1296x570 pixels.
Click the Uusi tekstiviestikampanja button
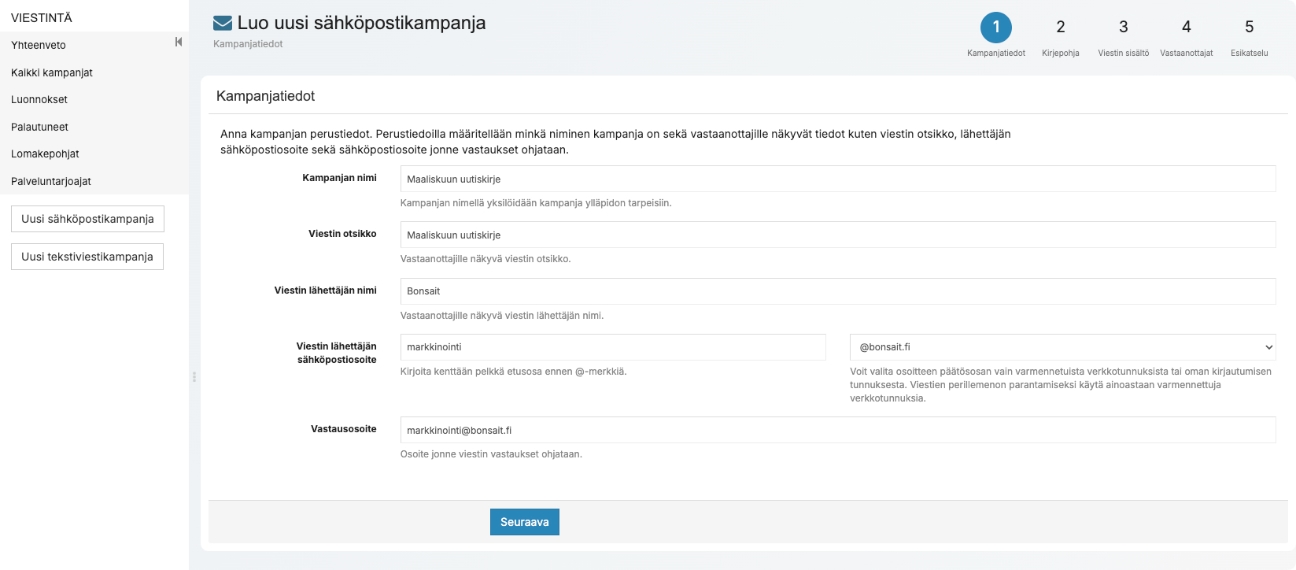click(x=87, y=257)
